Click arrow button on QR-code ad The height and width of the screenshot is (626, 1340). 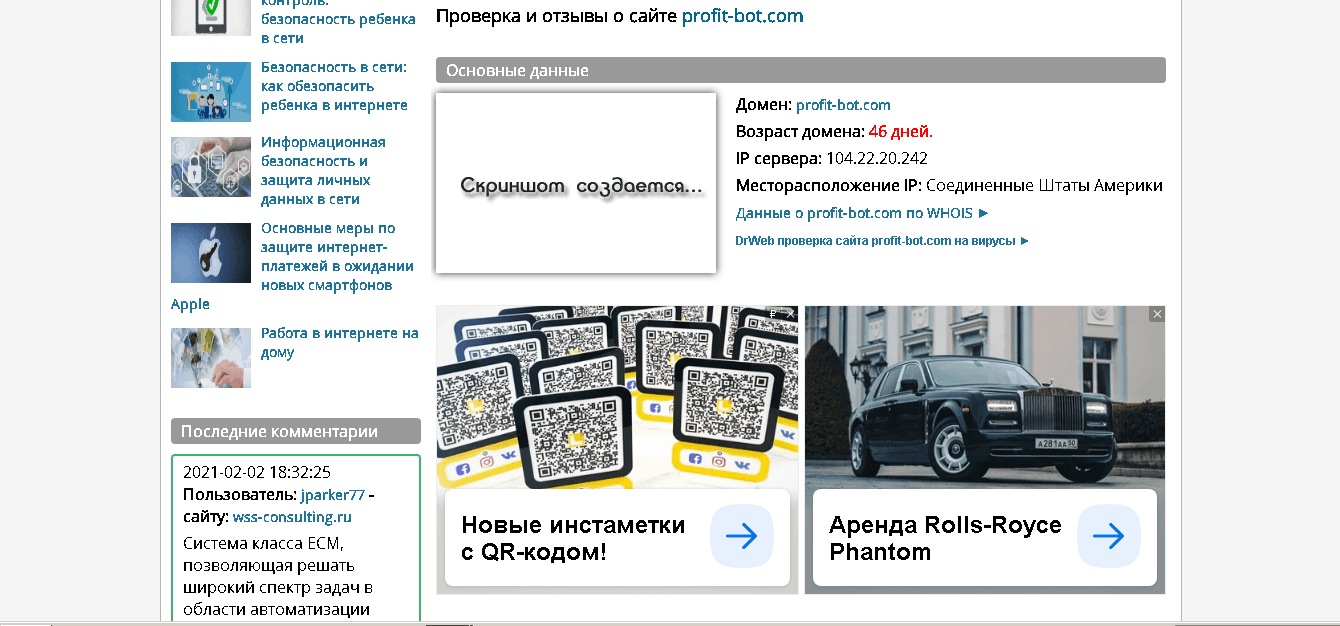(x=741, y=537)
